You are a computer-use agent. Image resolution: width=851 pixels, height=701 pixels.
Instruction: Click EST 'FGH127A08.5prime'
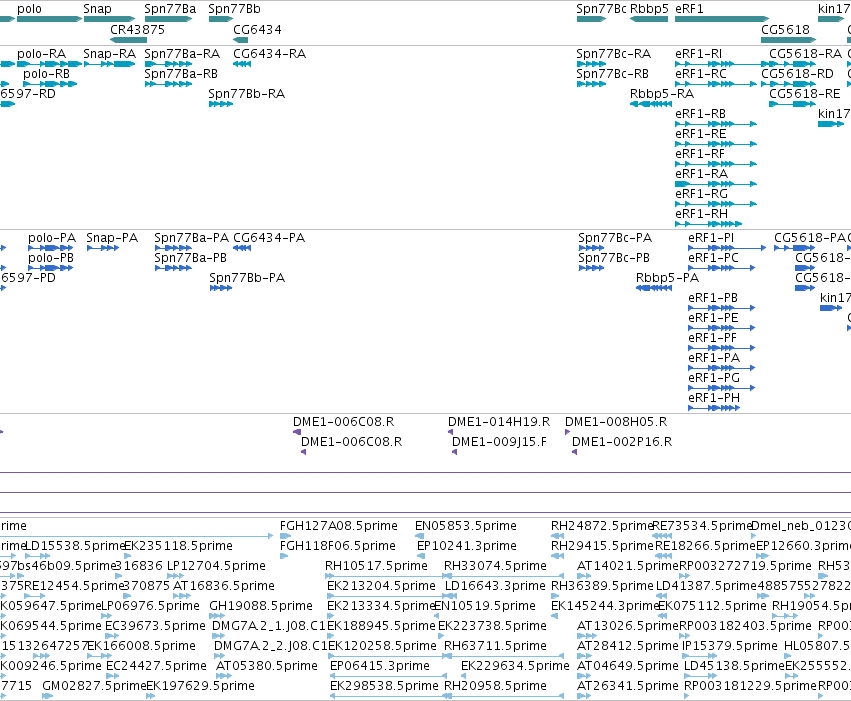[339, 526]
